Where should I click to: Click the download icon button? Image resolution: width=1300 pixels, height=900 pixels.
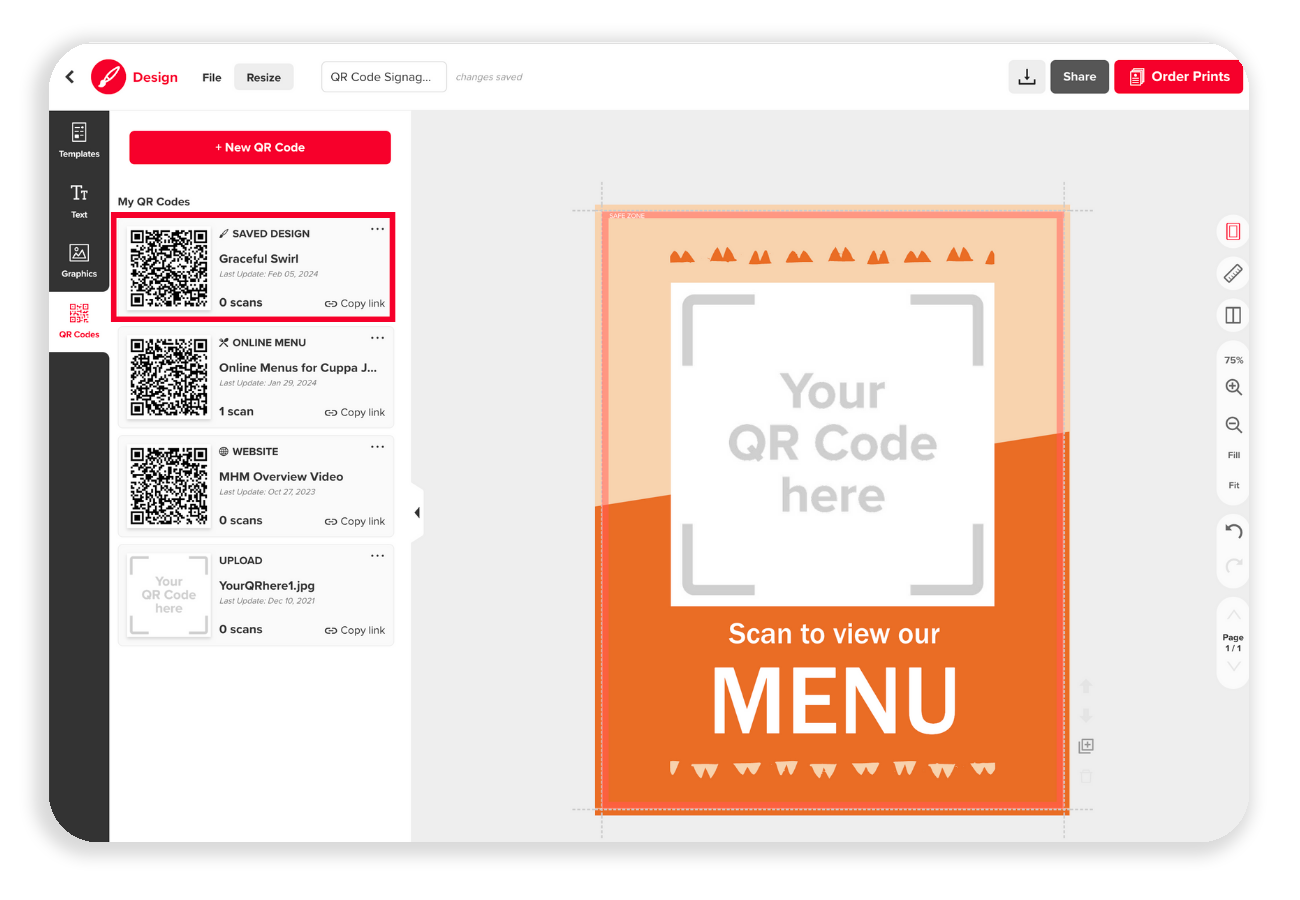pyautogui.click(x=1027, y=77)
